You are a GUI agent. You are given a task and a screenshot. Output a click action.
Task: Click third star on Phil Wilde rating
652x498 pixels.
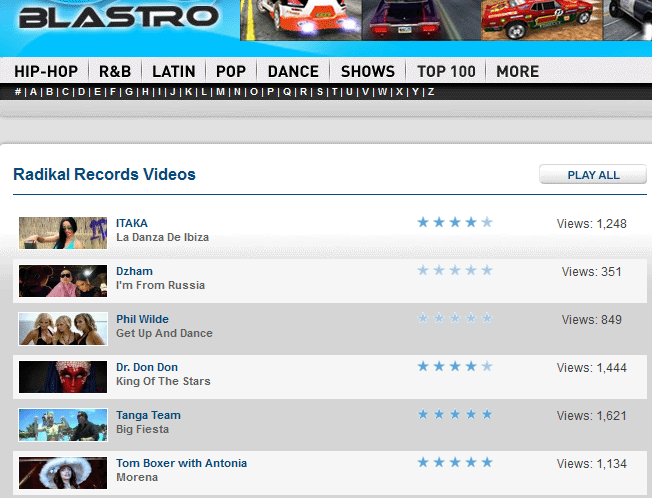click(455, 319)
